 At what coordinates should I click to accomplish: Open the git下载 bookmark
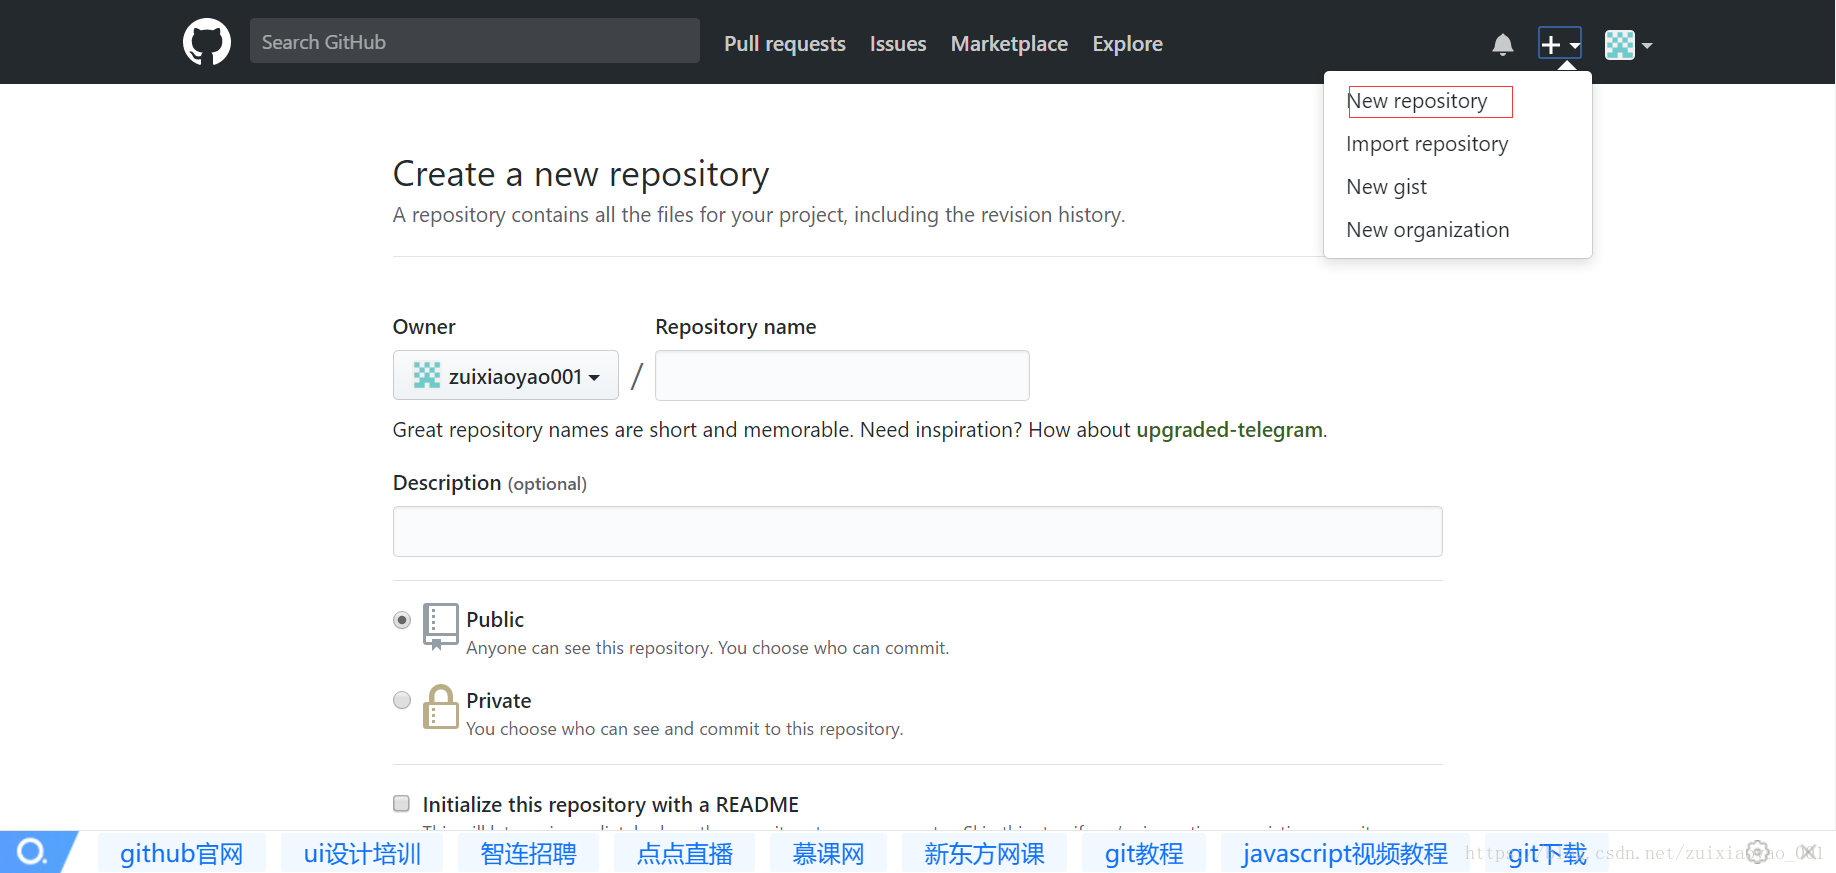(x=1547, y=853)
